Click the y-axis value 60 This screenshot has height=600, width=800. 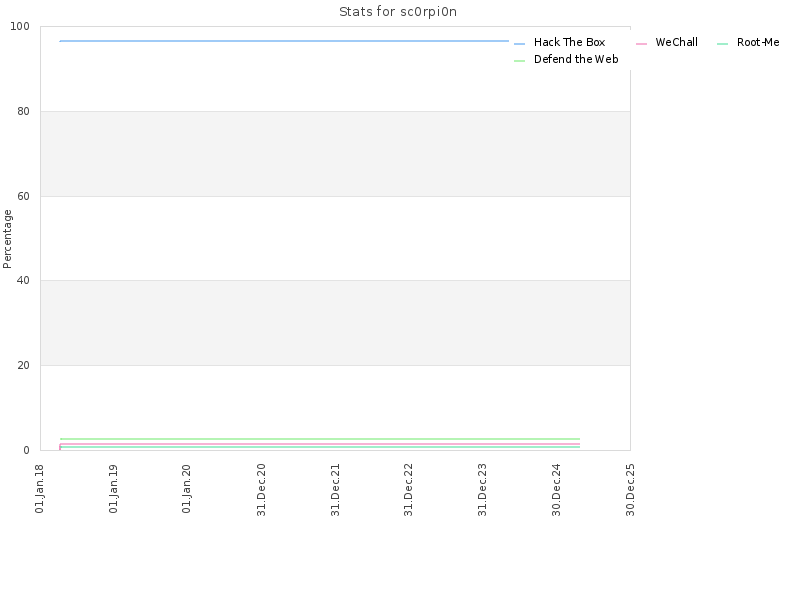pyautogui.click(x=23, y=196)
